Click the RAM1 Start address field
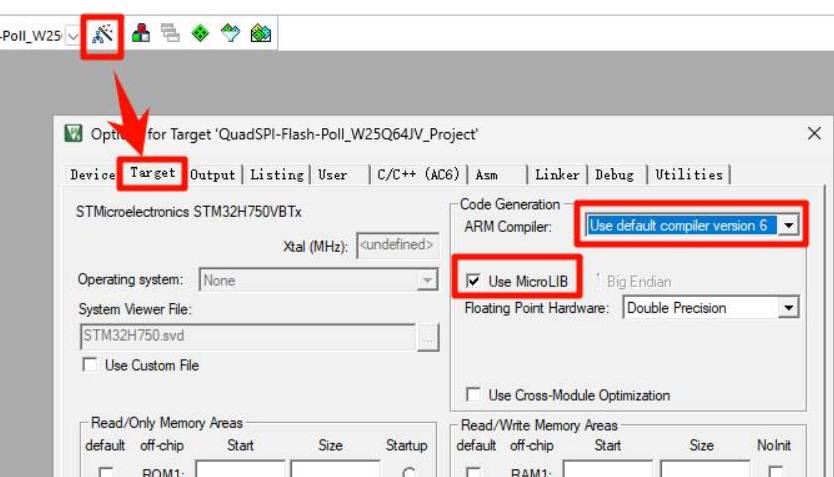Screen dimensions: 834x477 click(608, 470)
